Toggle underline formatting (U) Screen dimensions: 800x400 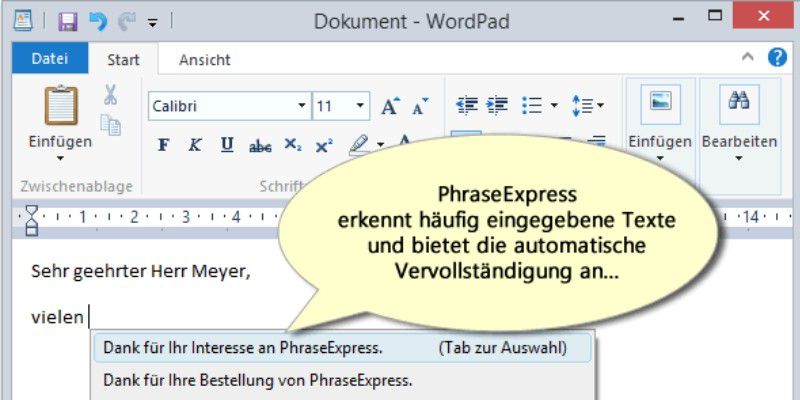227,145
